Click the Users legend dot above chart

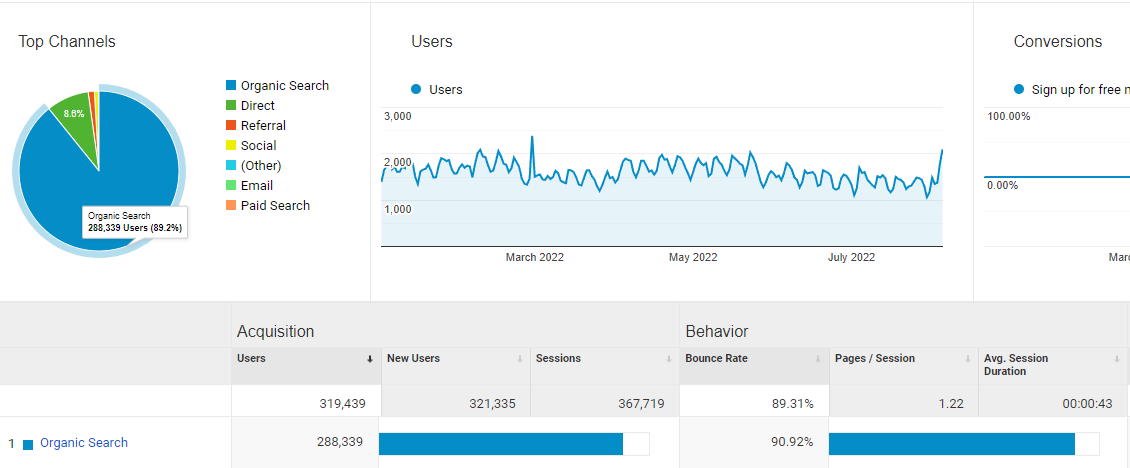pyautogui.click(x=416, y=89)
